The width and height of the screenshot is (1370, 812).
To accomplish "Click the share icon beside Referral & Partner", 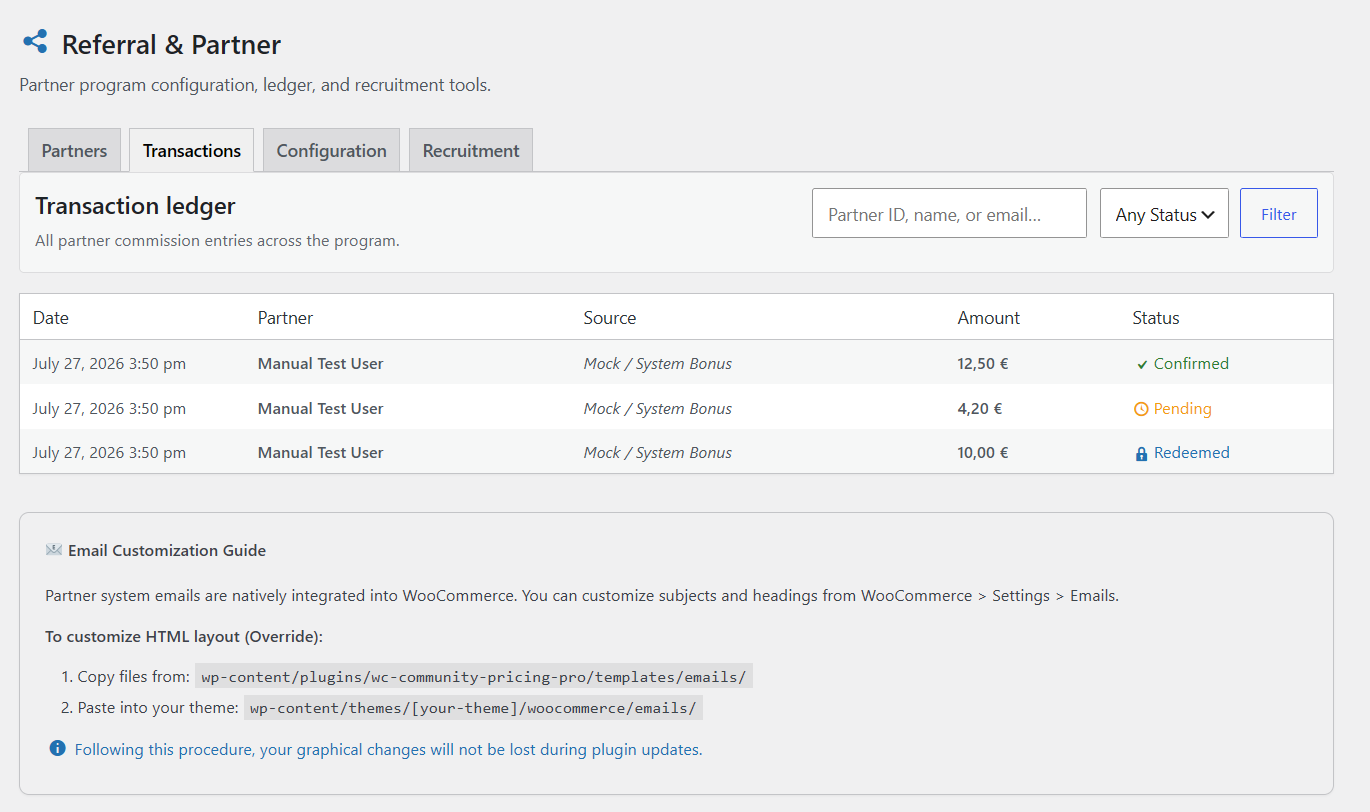I will coord(35,42).
